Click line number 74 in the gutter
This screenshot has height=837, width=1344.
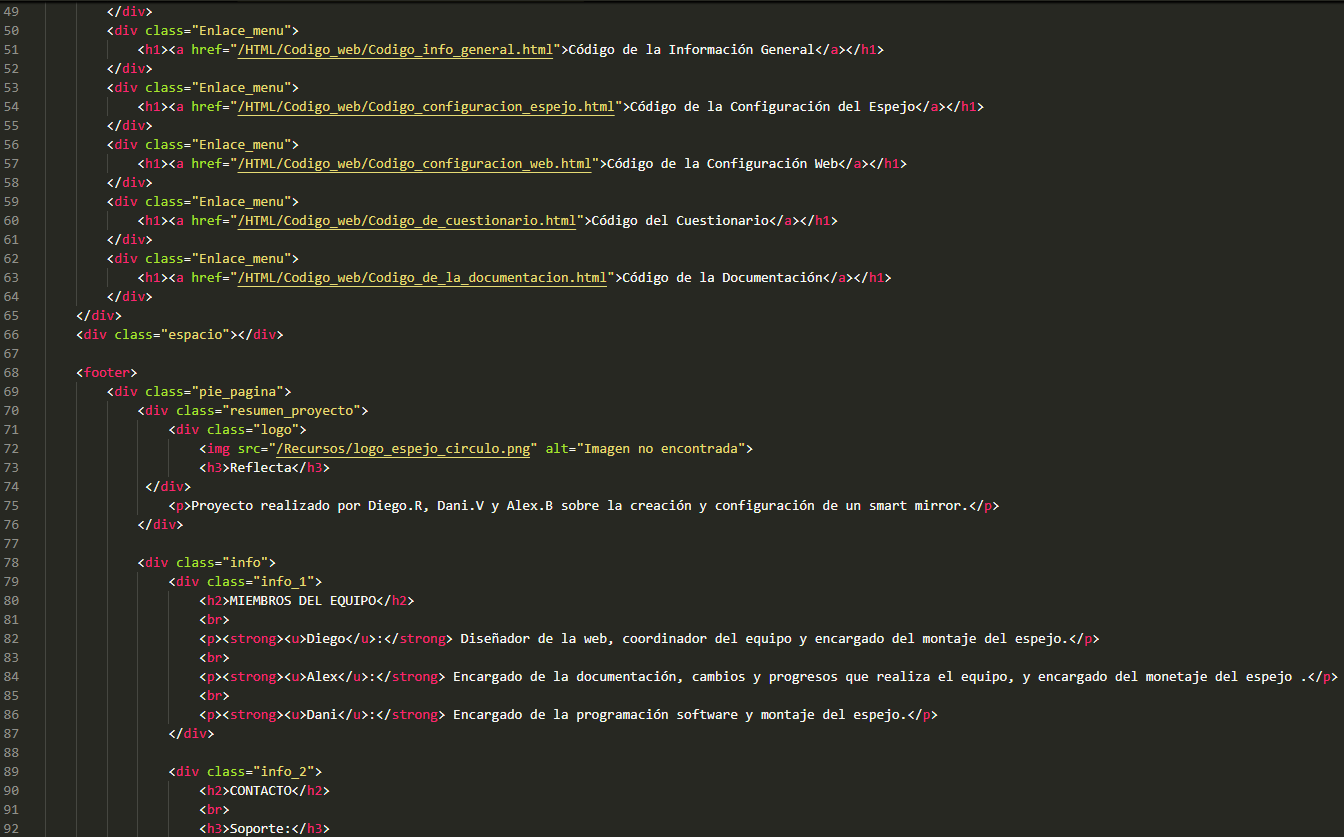pos(11,487)
